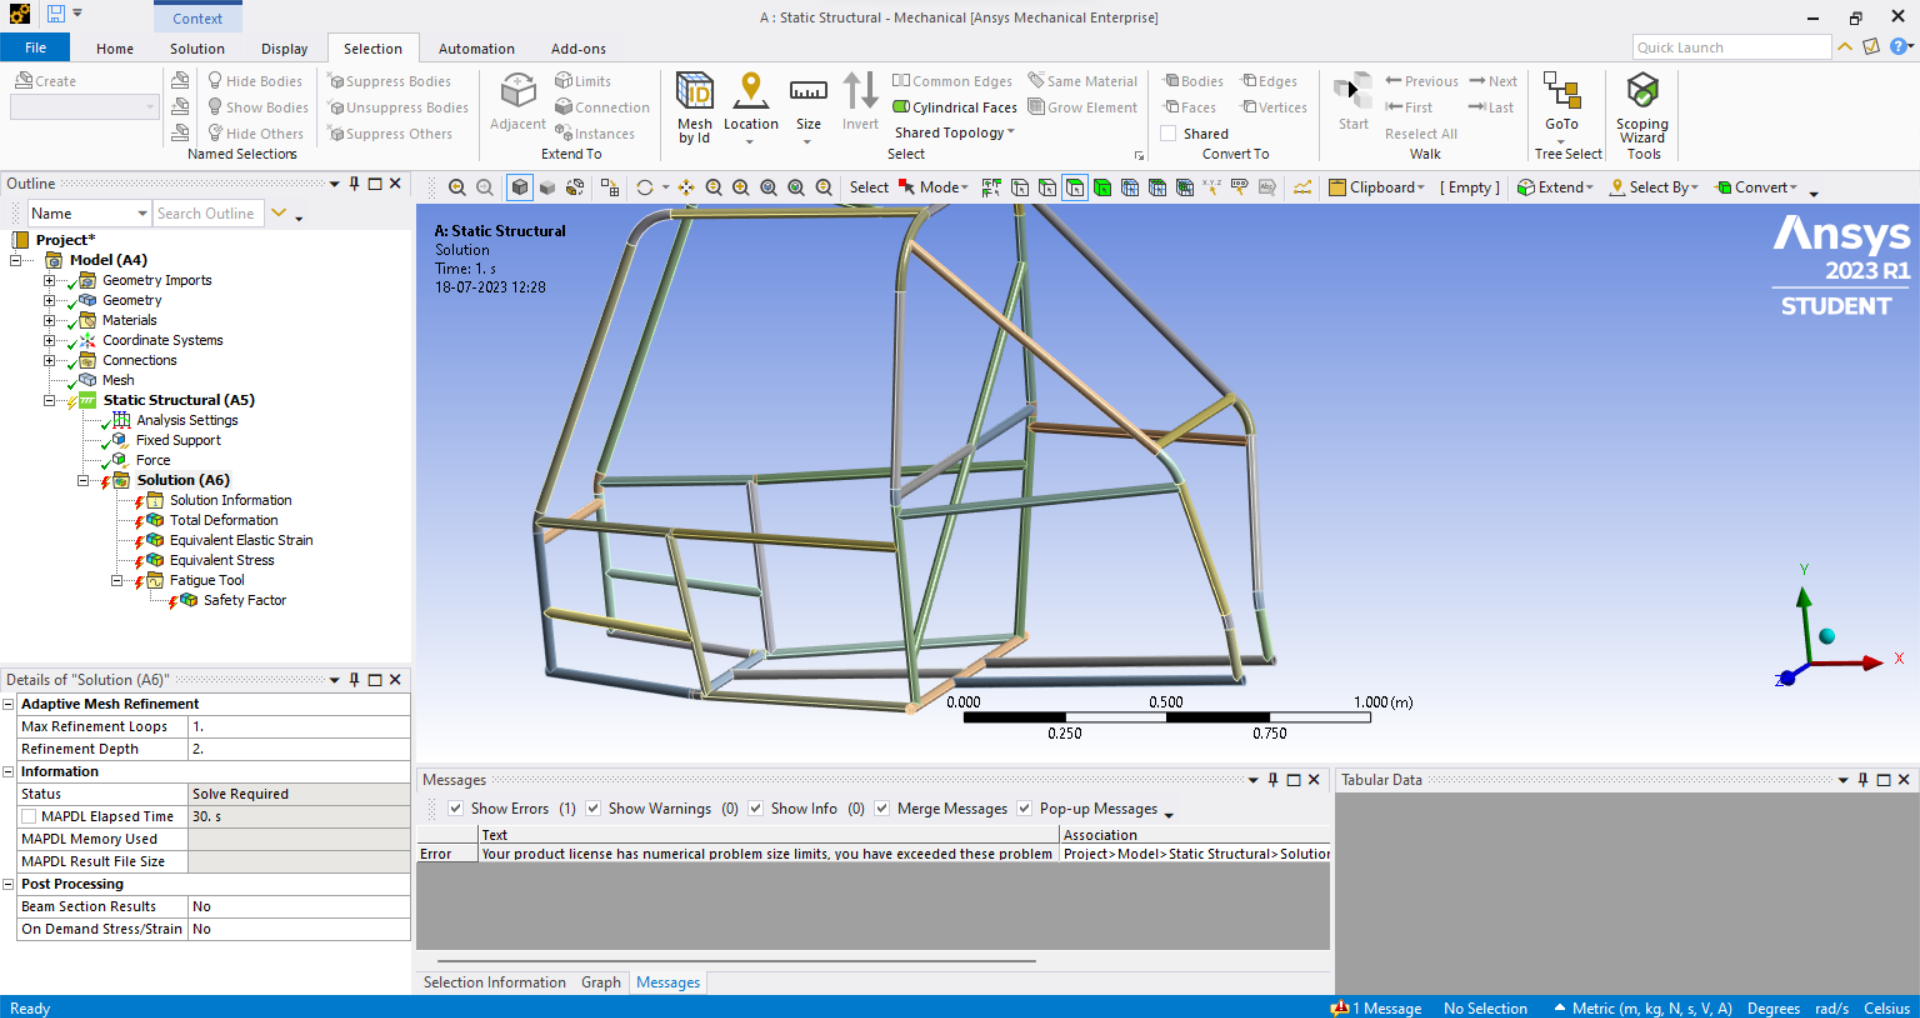The image size is (1920, 1018).
Task: Open the Name filter dropdown in Outline
Action: [x=141, y=213]
